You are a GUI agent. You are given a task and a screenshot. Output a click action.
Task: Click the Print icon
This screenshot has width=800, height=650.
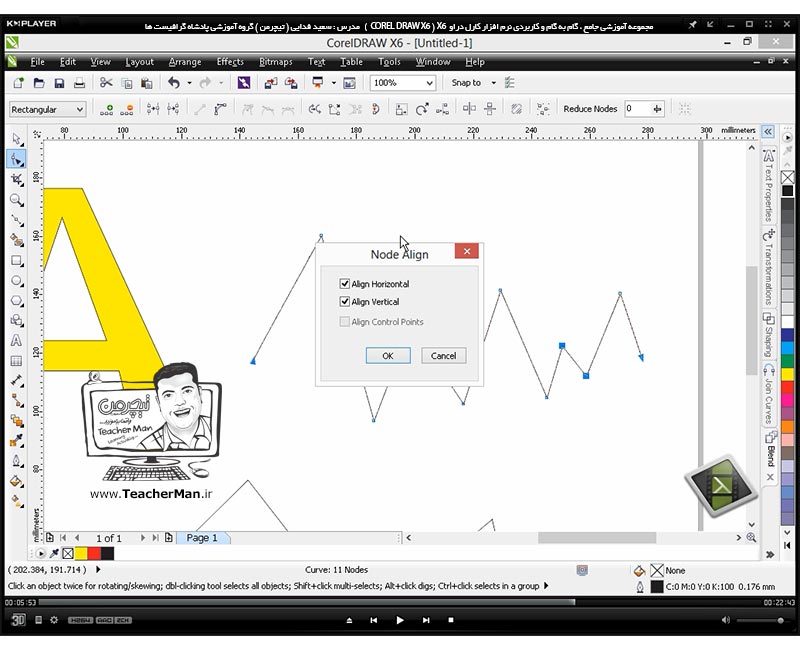point(79,83)
